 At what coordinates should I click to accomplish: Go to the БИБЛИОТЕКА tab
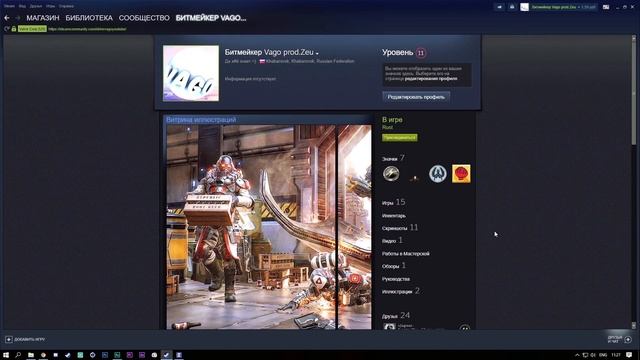coord(89,18)
